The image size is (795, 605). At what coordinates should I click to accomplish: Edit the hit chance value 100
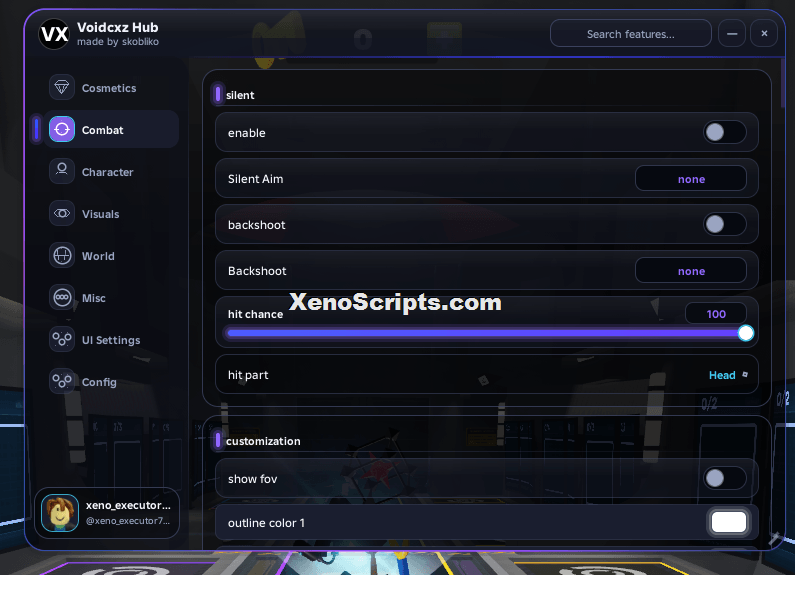(x=715, y=313)
